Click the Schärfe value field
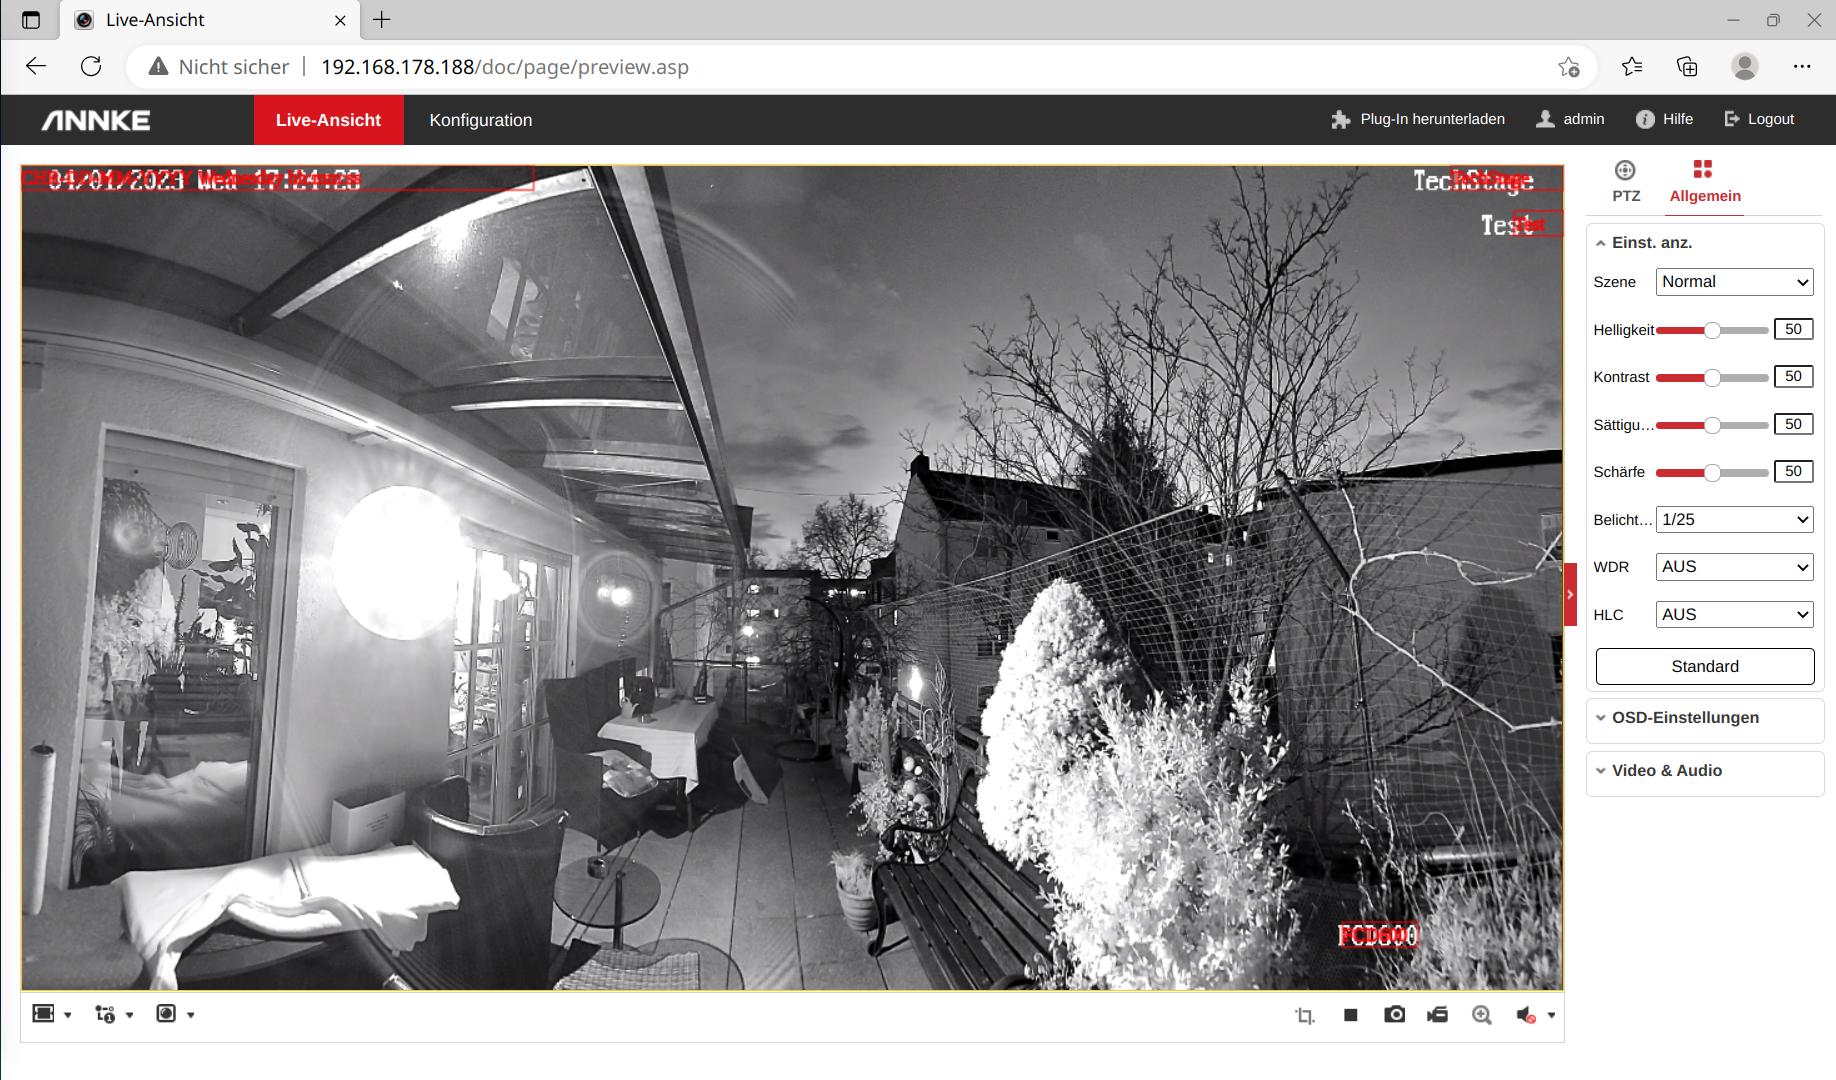Image resolution: width=1836 pixels, height=1080 pixels. click(1793, 471)
